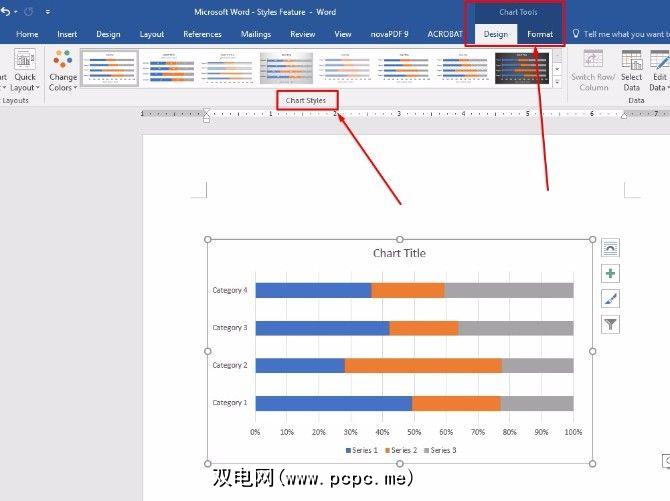Image resolution: width=670 pixels, height=501 pixels.
Task: Click the right indent marker on ruler
Action: point(624,115)
